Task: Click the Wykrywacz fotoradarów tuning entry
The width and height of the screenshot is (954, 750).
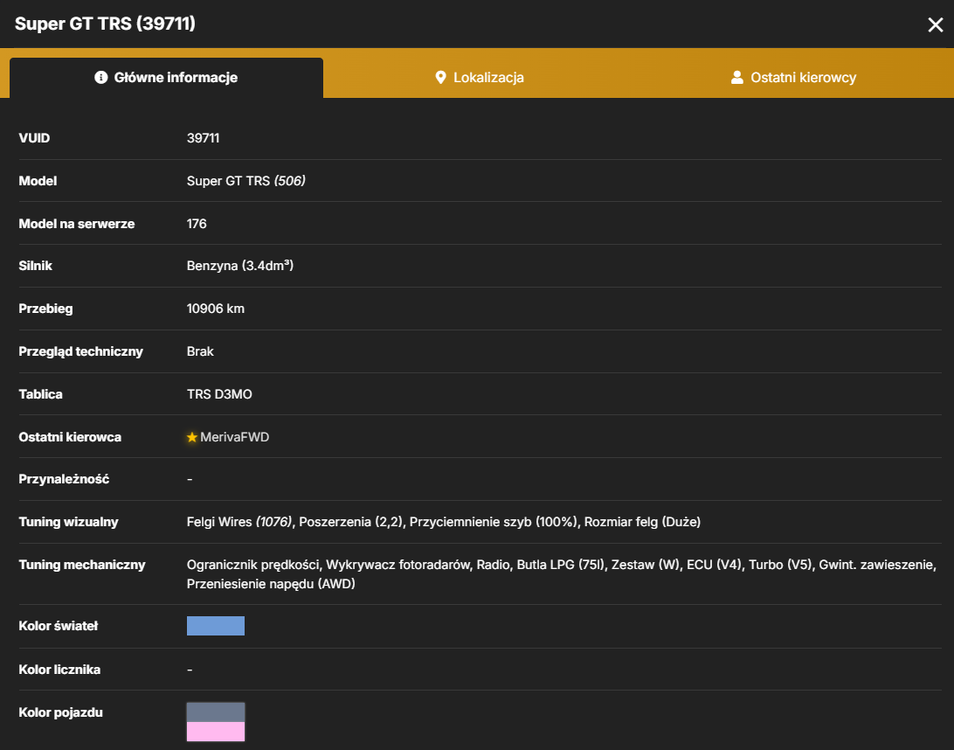Action: point(398,565)
